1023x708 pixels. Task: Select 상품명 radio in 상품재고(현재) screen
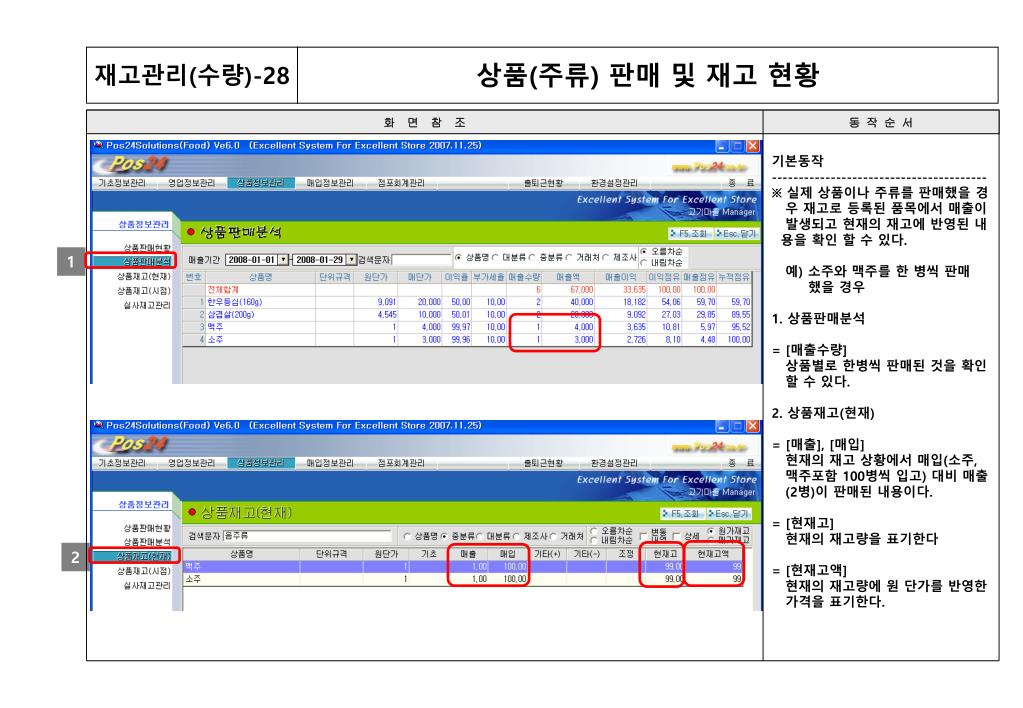click(x=408, y=536)
